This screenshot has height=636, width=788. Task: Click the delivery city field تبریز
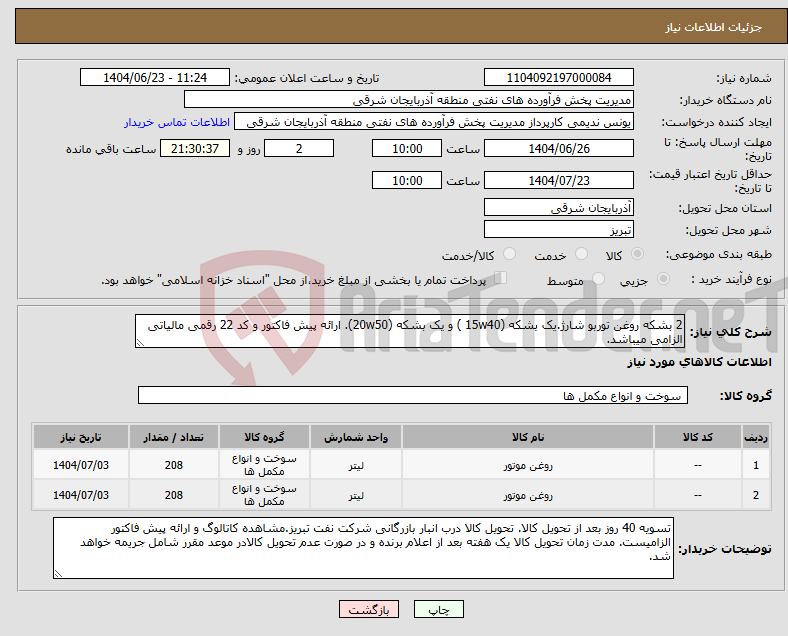[x=558, y=229]
